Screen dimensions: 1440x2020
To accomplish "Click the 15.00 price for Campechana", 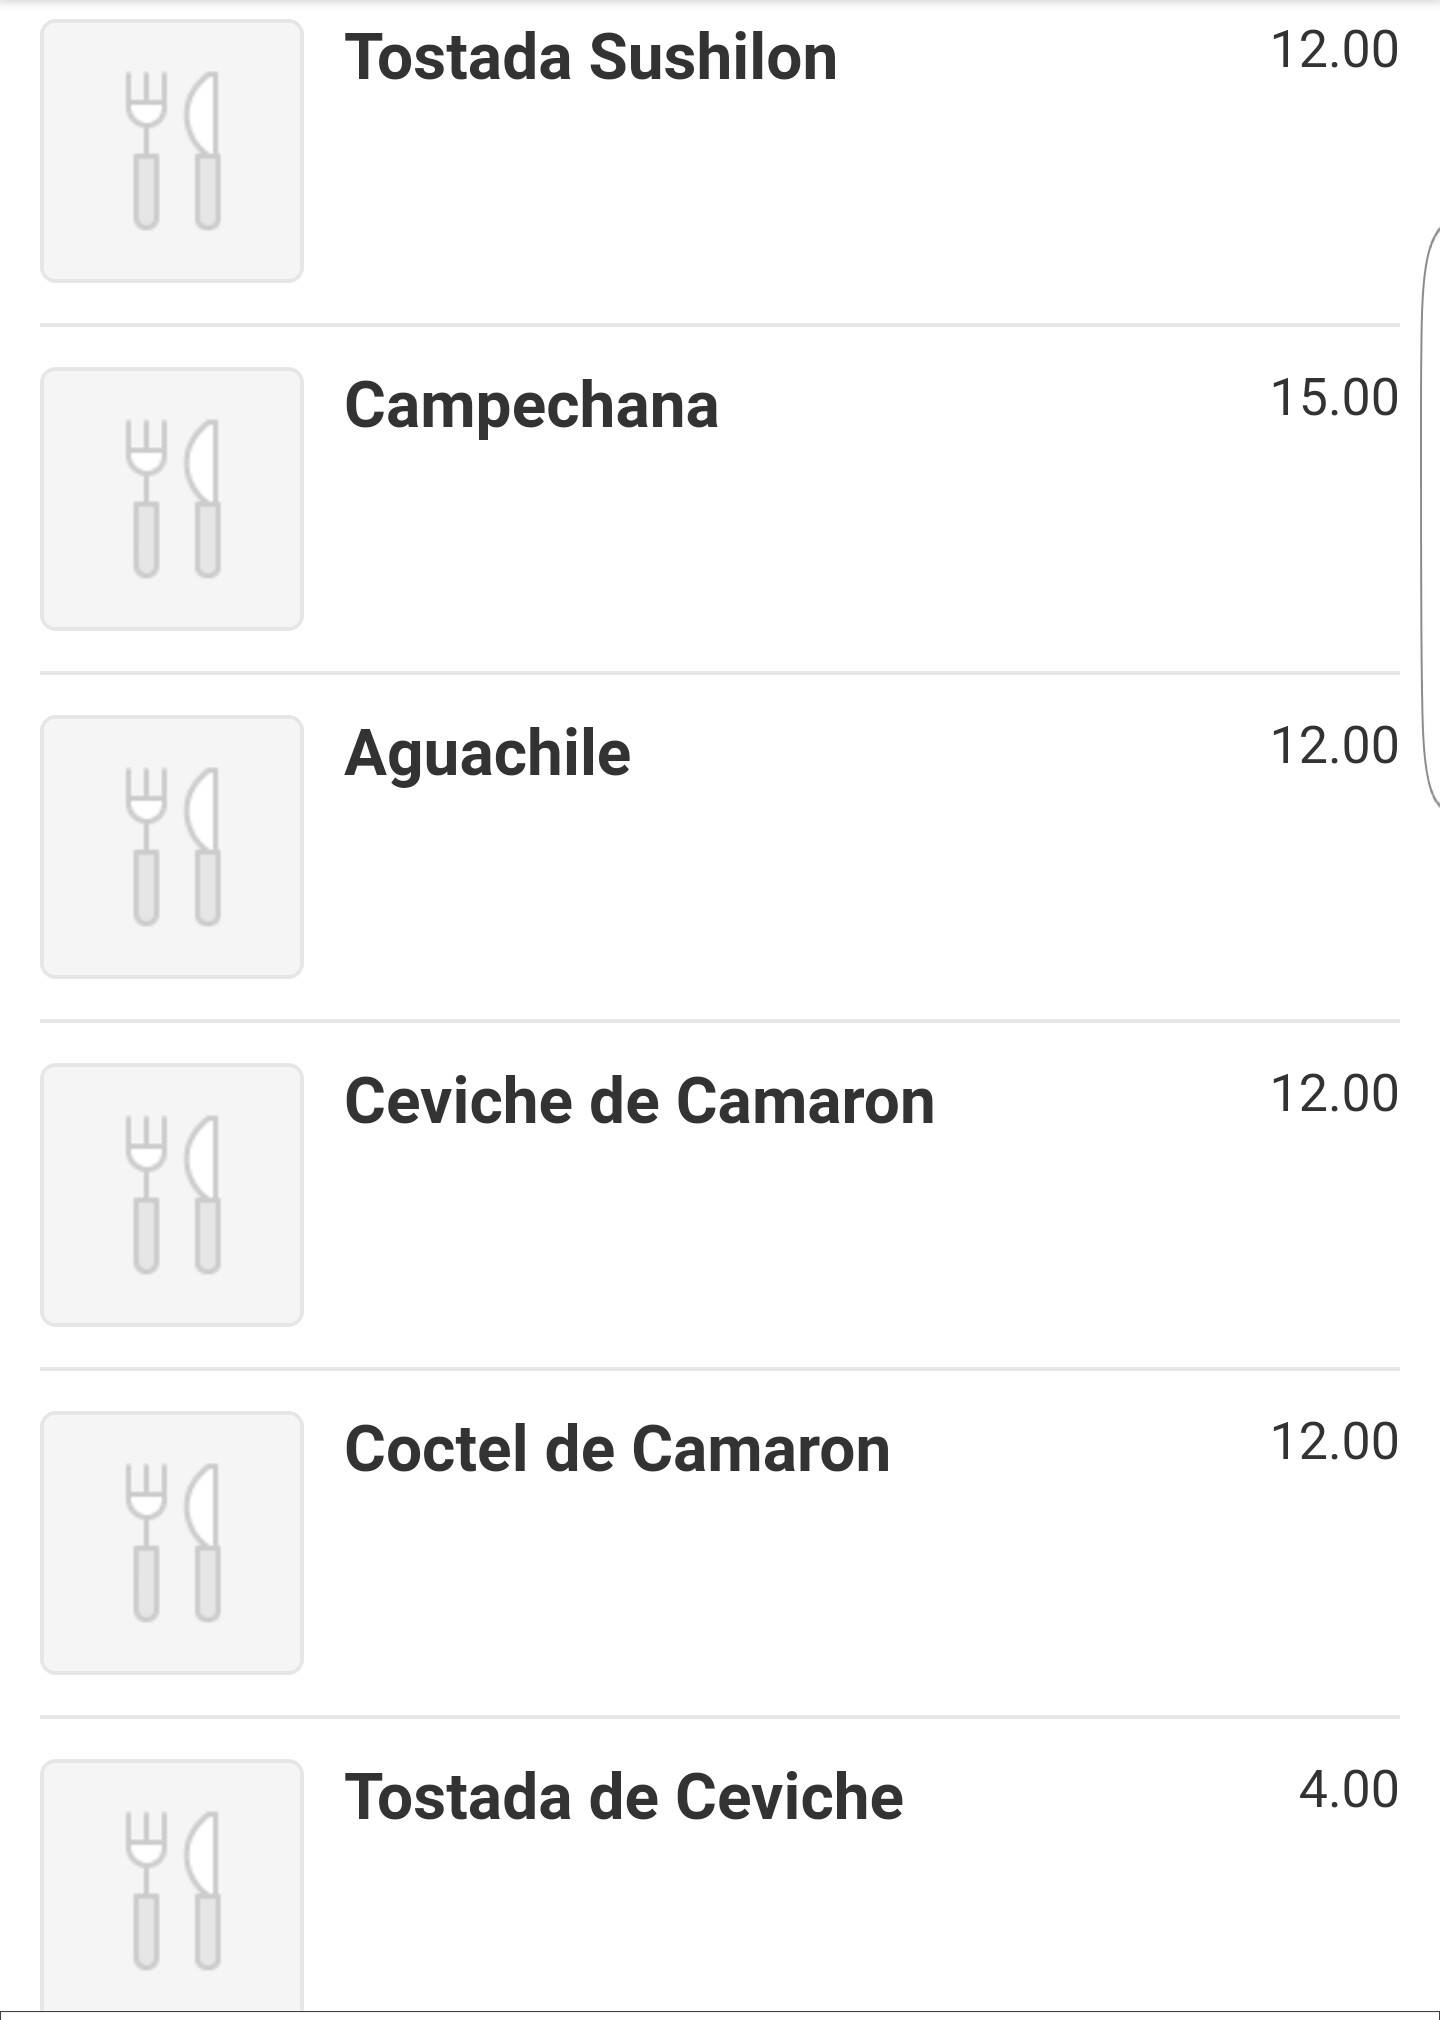I will pyautogui.click(x=1334, y=398).
